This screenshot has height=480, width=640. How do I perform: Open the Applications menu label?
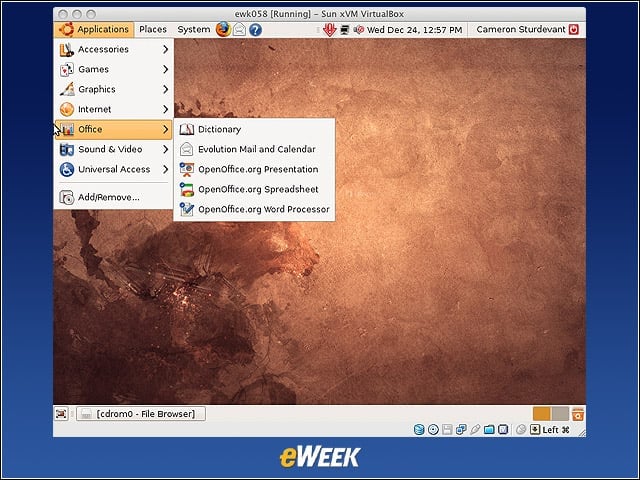pyautogui.click(x=103, y=29)
